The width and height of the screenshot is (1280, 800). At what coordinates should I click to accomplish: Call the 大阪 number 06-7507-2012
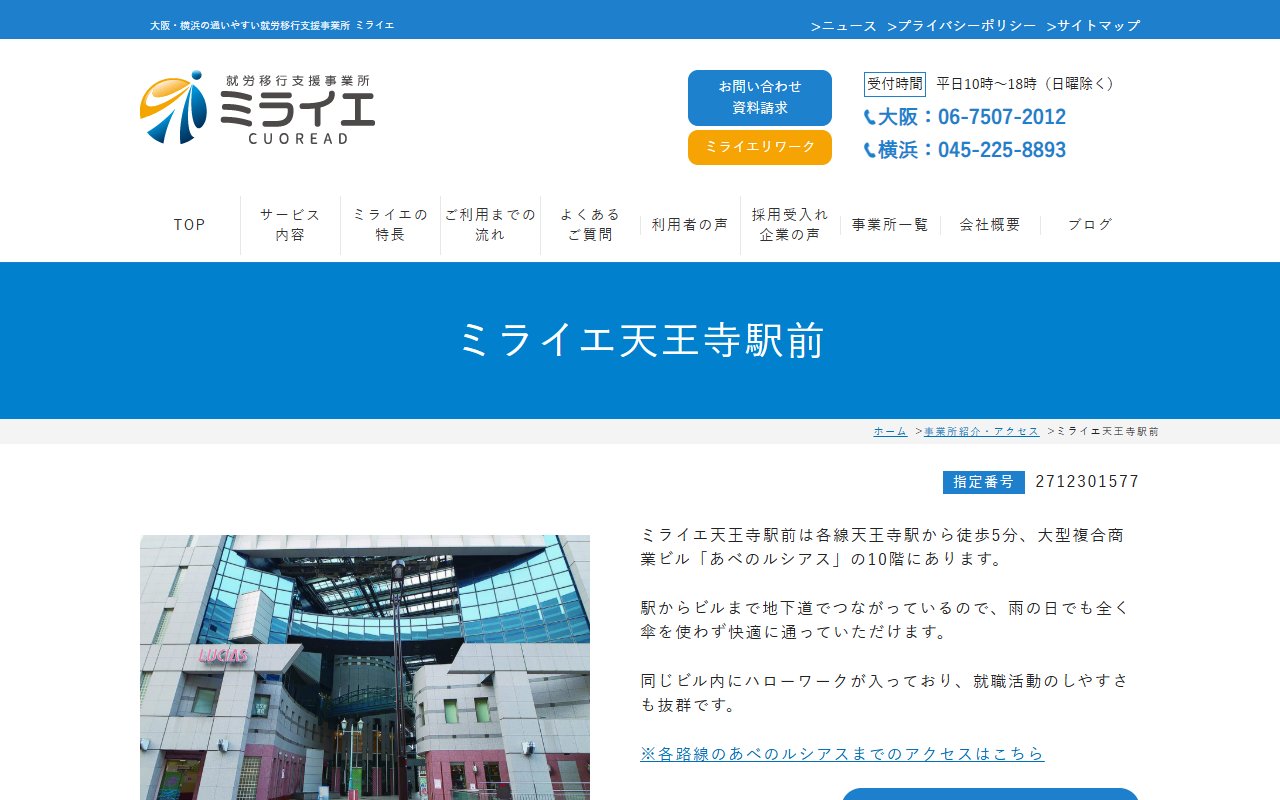point(972,117)
